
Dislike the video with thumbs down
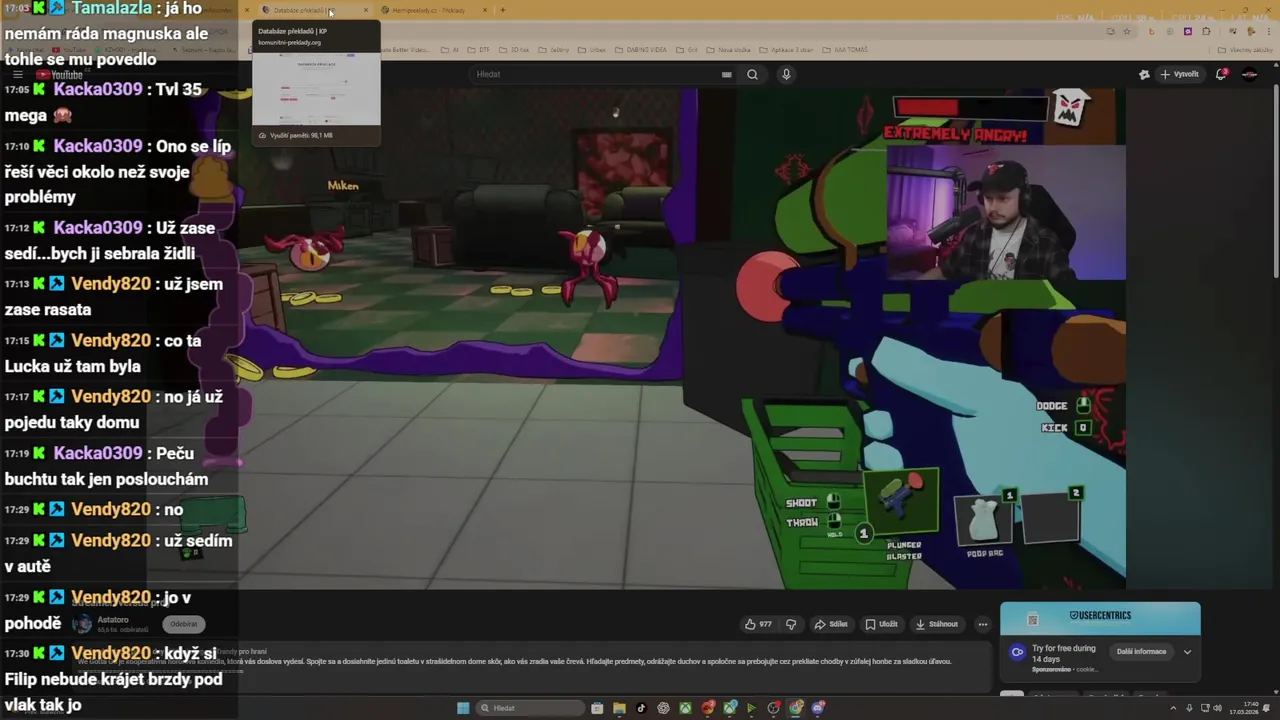coord(791,624)
